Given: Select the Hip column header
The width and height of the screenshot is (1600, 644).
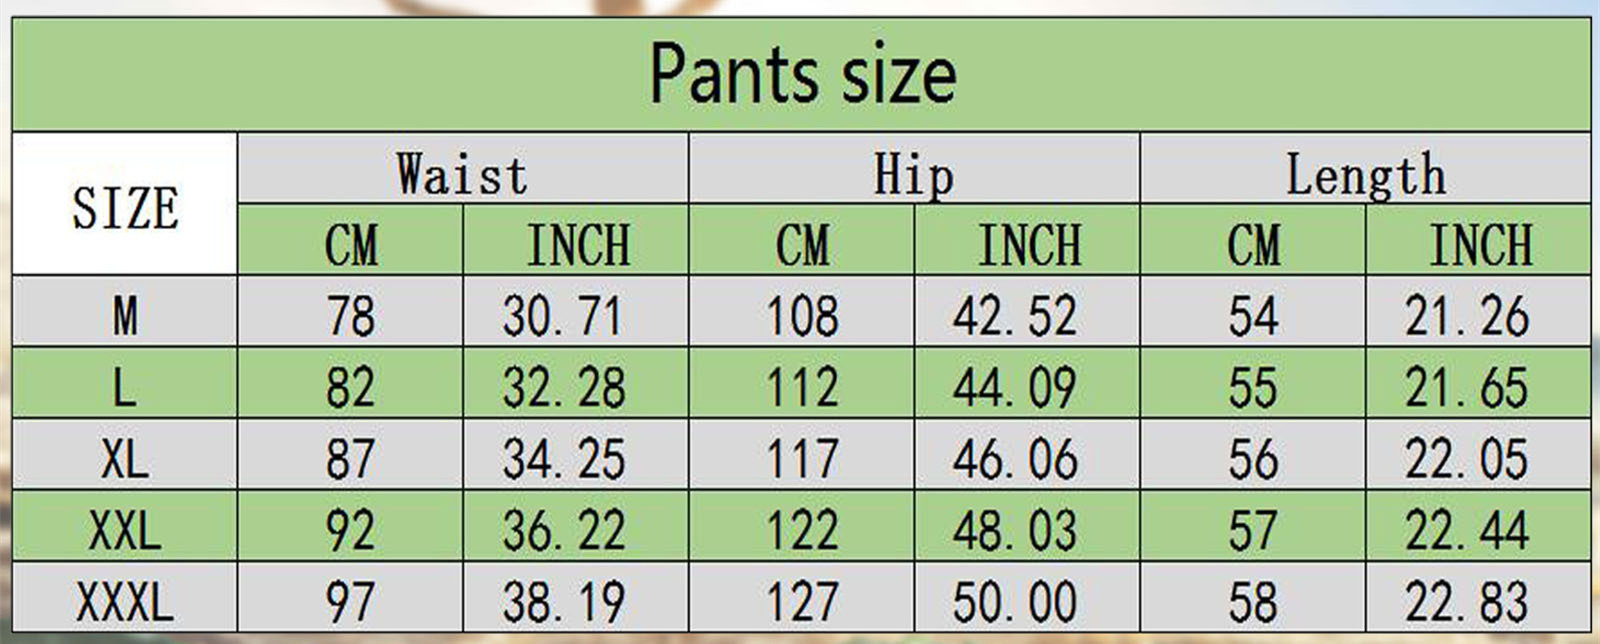Looking at the screenshot, I should [x=914, y=174].
